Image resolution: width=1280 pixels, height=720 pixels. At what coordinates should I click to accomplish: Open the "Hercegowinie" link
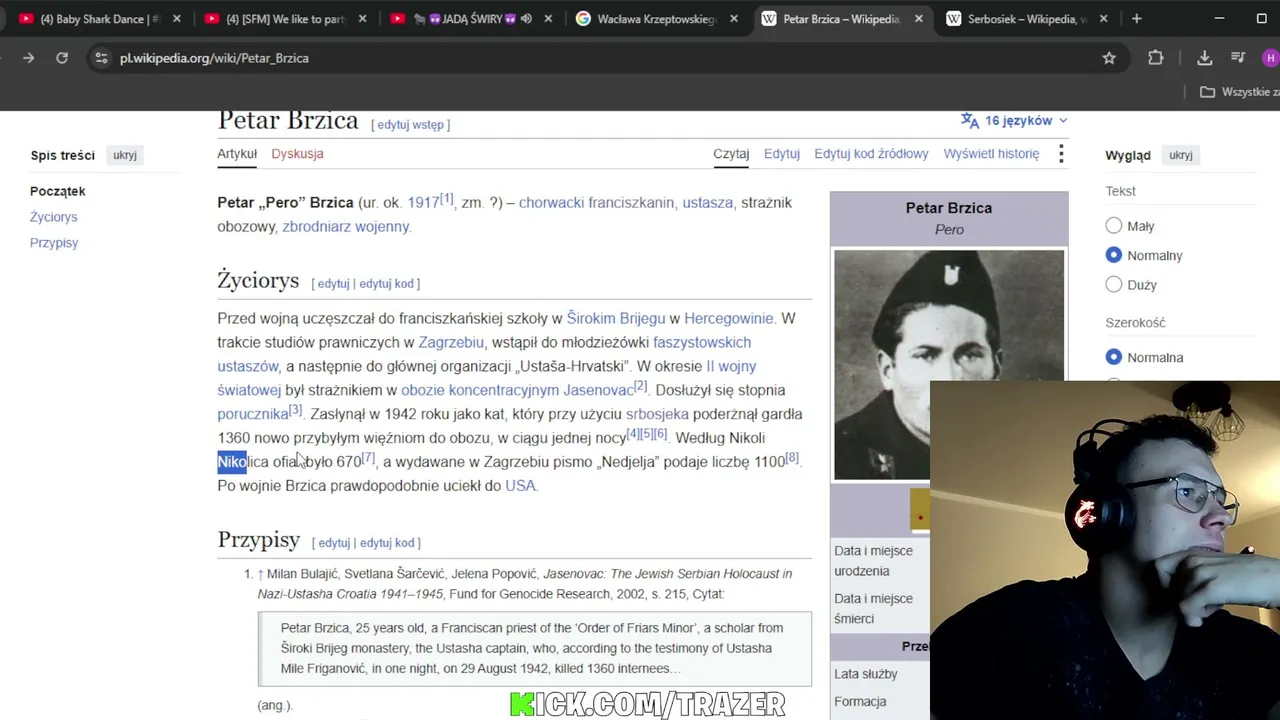729,319
